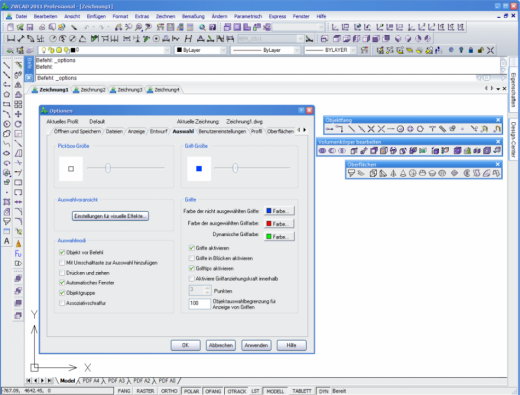This screenshot has height=395, width=520.
Task: Click the Fu icon in the modify toolbar
Action: pos(18,254)
